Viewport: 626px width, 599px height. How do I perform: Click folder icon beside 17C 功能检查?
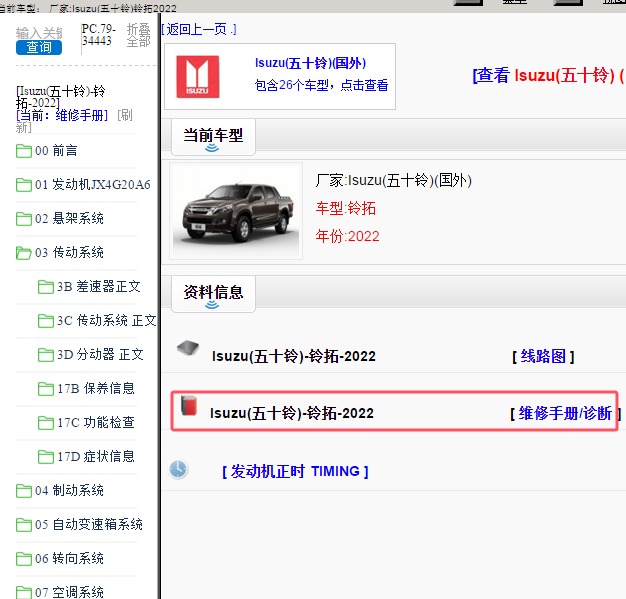click(46, 422)
